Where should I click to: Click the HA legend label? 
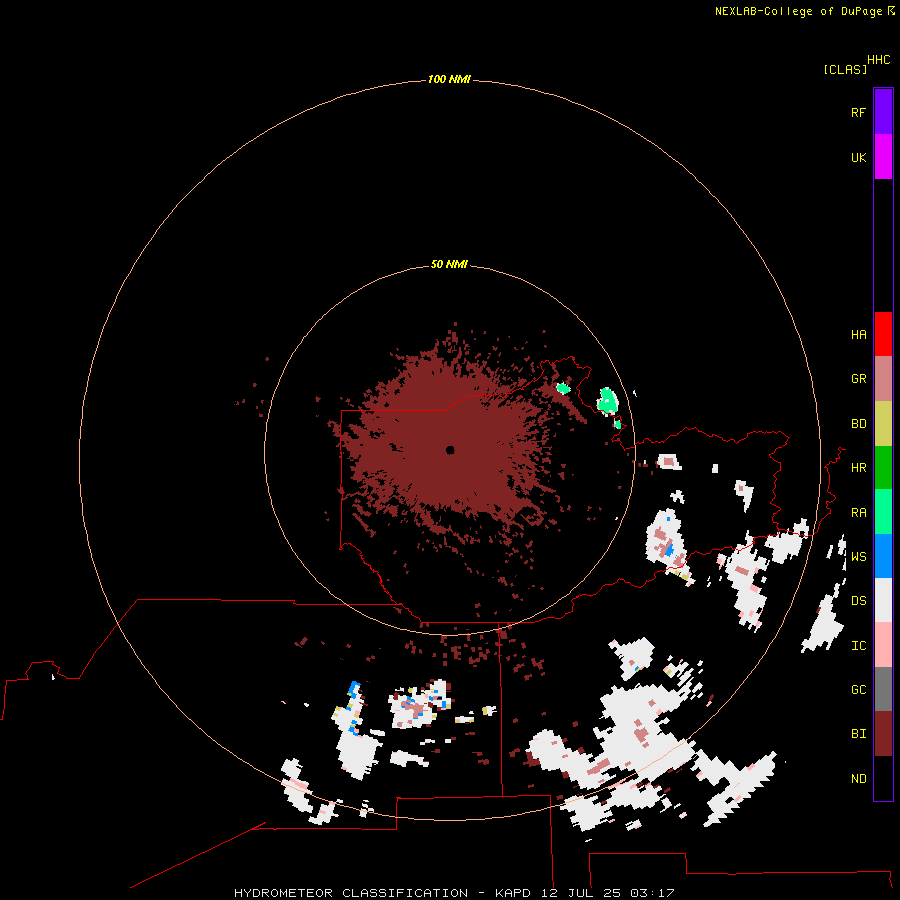pos(858,334)
